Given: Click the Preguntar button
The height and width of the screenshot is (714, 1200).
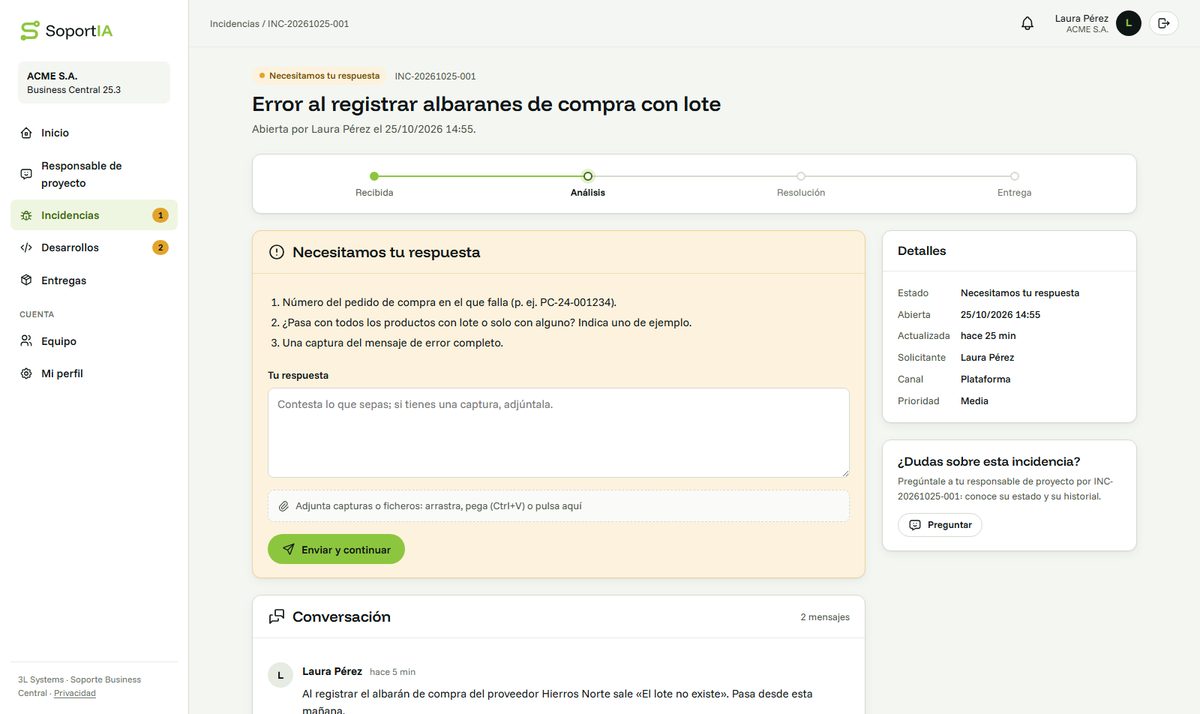Looking at the screenshot, I should point(940,525).
